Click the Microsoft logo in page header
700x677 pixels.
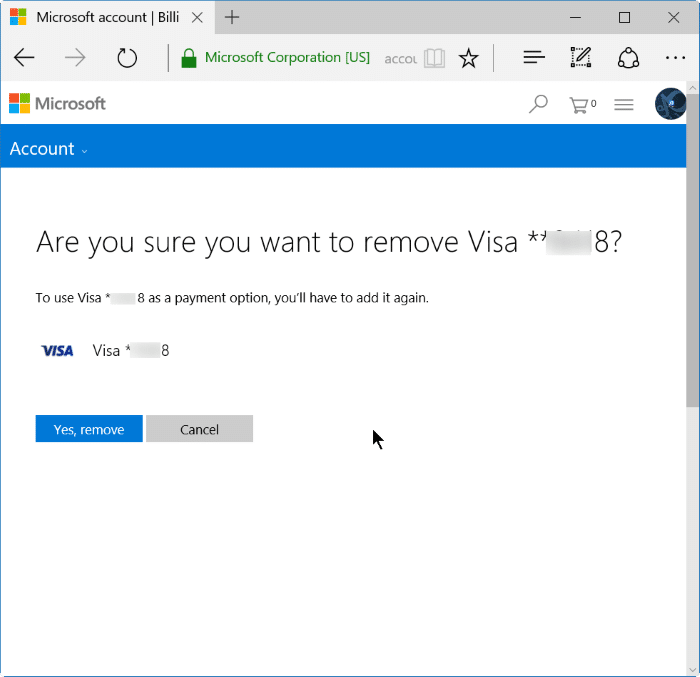[57, 104]
